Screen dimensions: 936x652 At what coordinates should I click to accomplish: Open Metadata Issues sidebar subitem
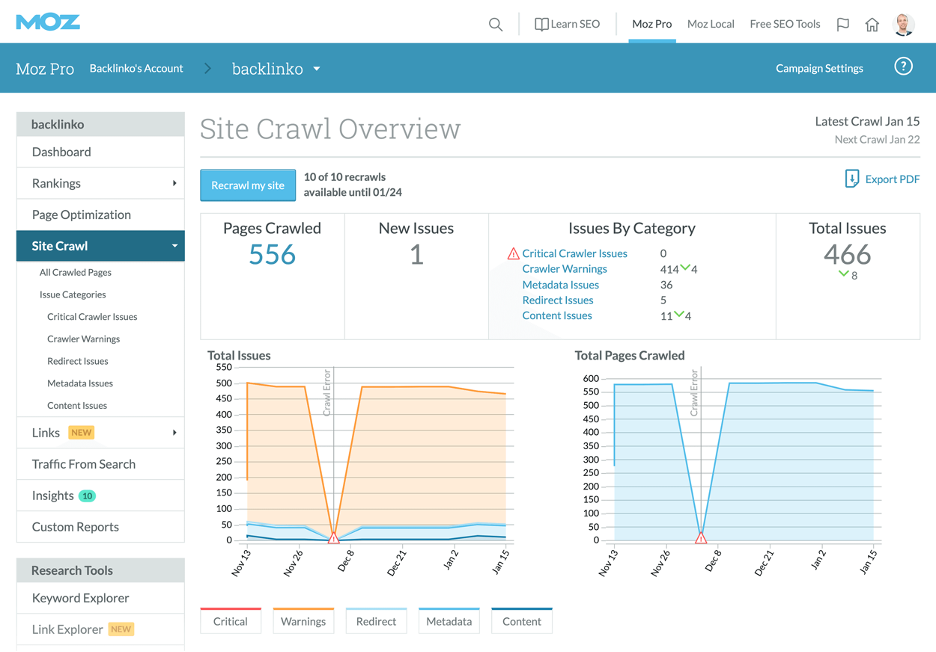coord(80,383)
